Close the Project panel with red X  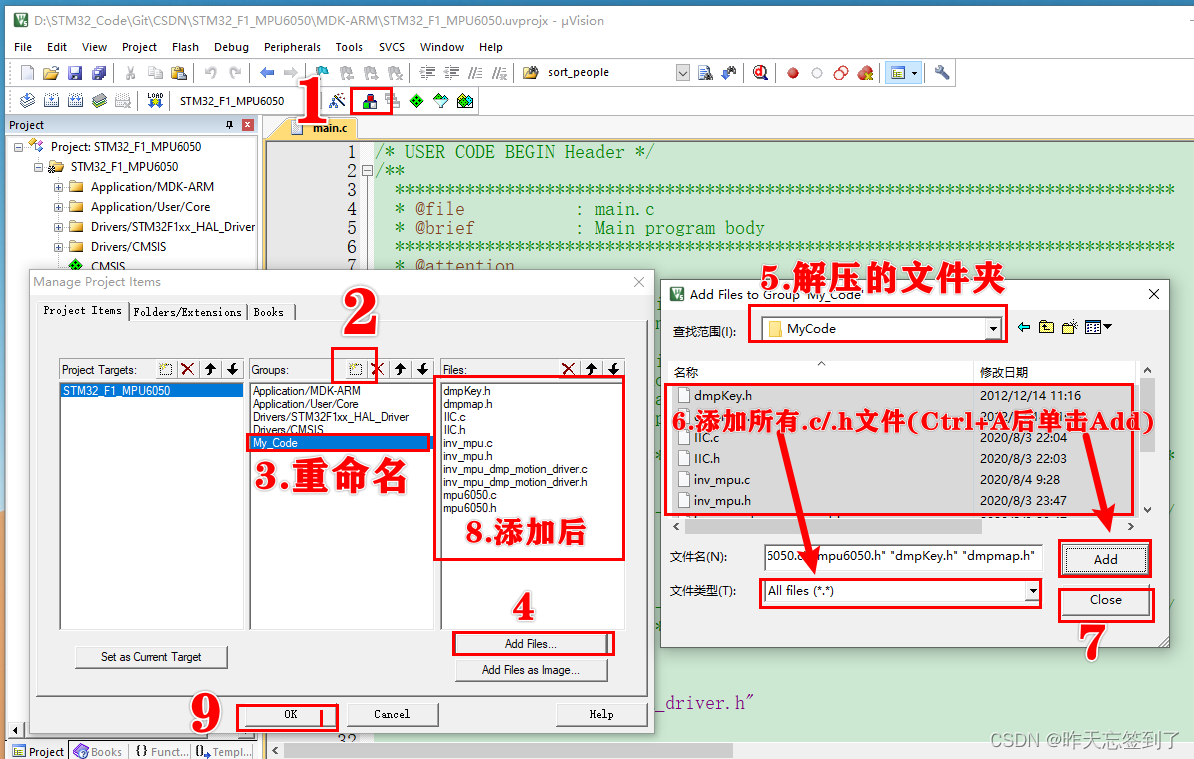(x=247, y=125)
